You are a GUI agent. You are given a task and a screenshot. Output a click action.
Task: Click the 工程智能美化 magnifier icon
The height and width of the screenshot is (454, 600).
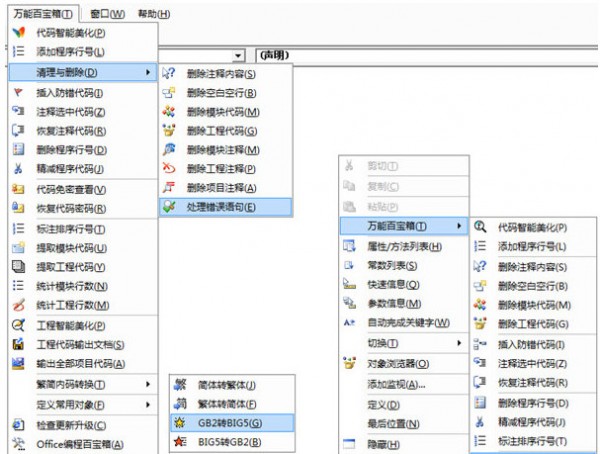[17, 326]
